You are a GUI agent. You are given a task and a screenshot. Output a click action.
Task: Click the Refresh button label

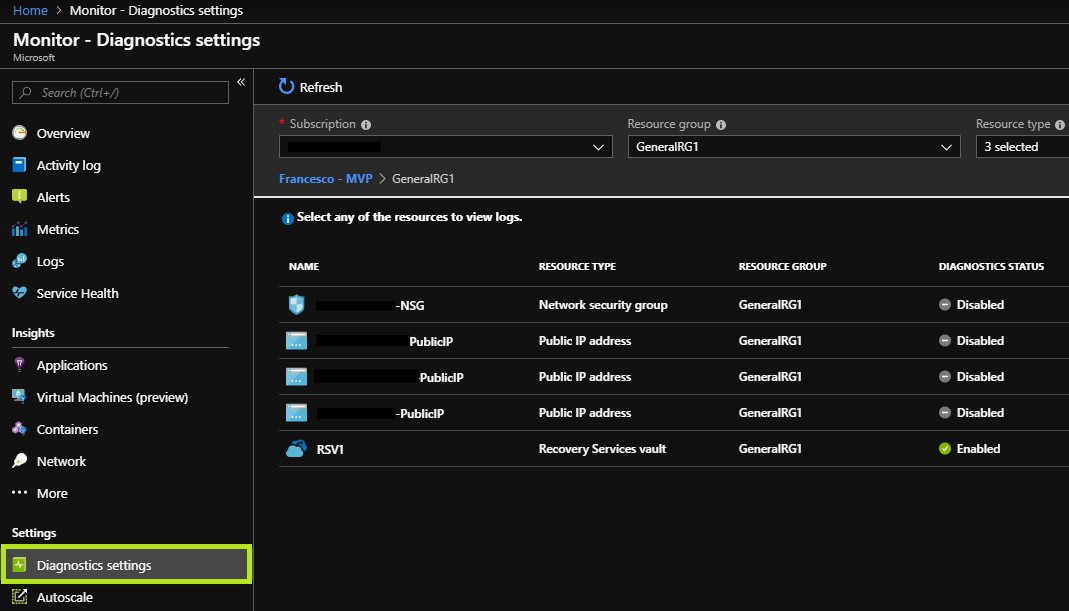tap(321, 87)
